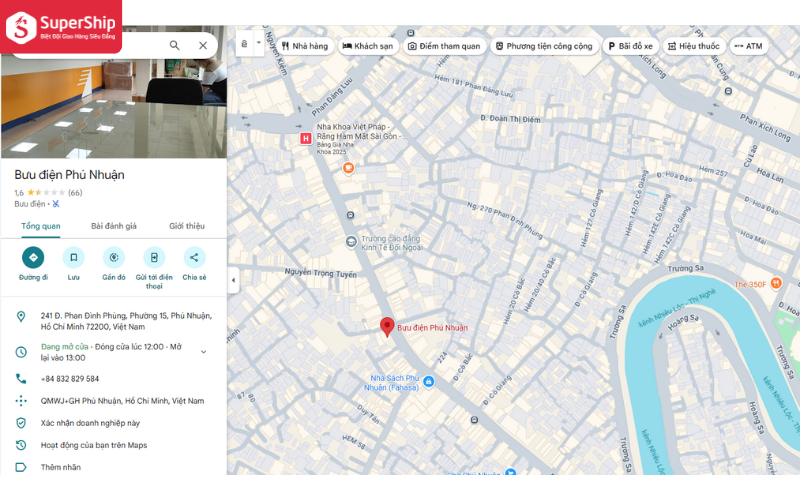Share the place with the Chia sẻ icon

pyautogui.click(x=194, y=258)
